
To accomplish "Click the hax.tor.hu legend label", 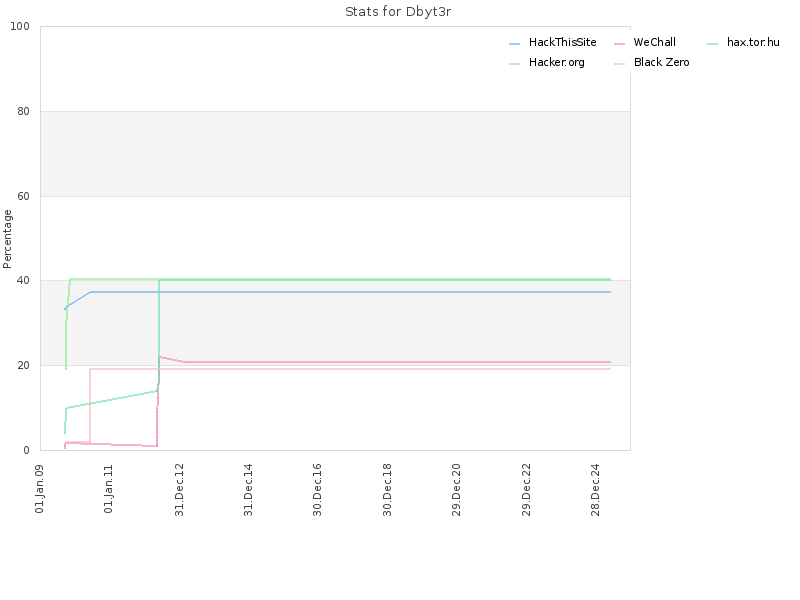I will tap(753, 42).
